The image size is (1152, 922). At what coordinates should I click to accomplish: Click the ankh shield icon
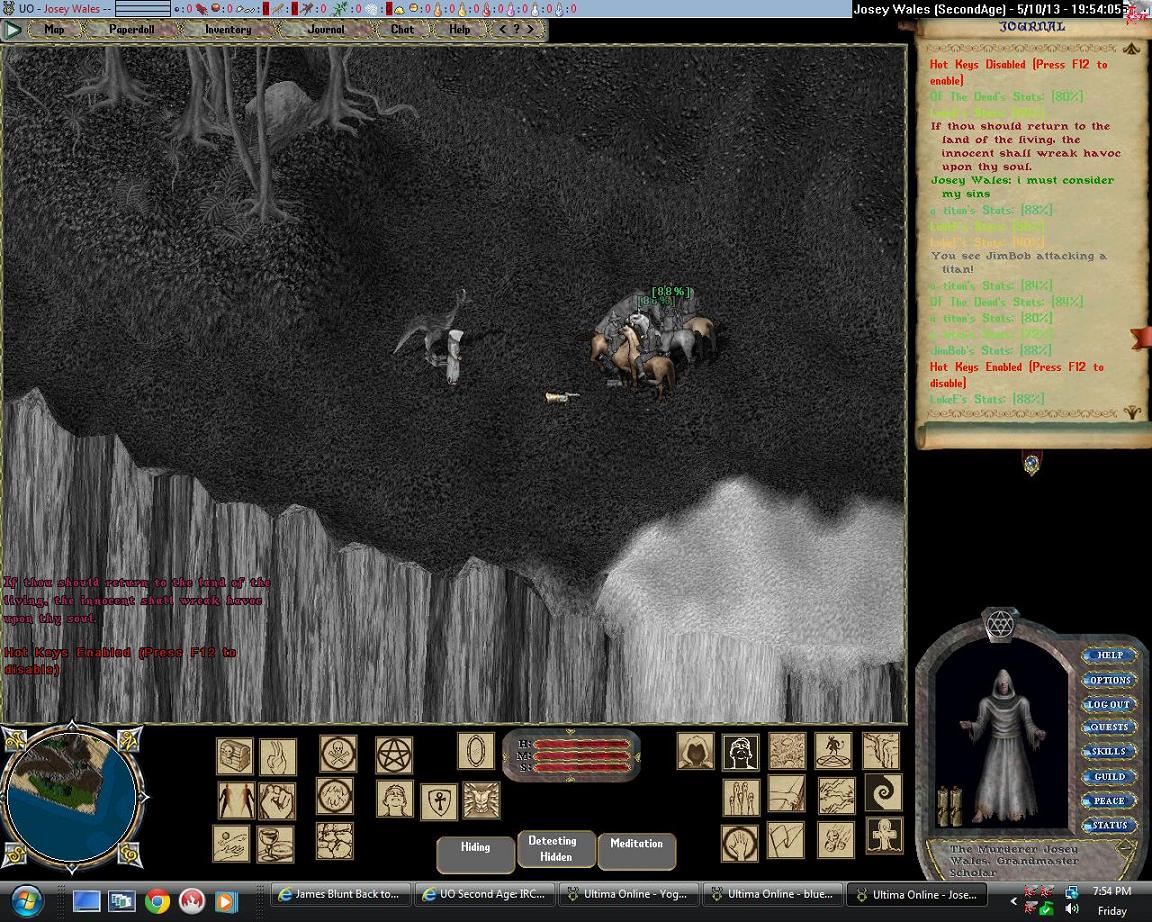pyautogui.click(x=438, y=801)
